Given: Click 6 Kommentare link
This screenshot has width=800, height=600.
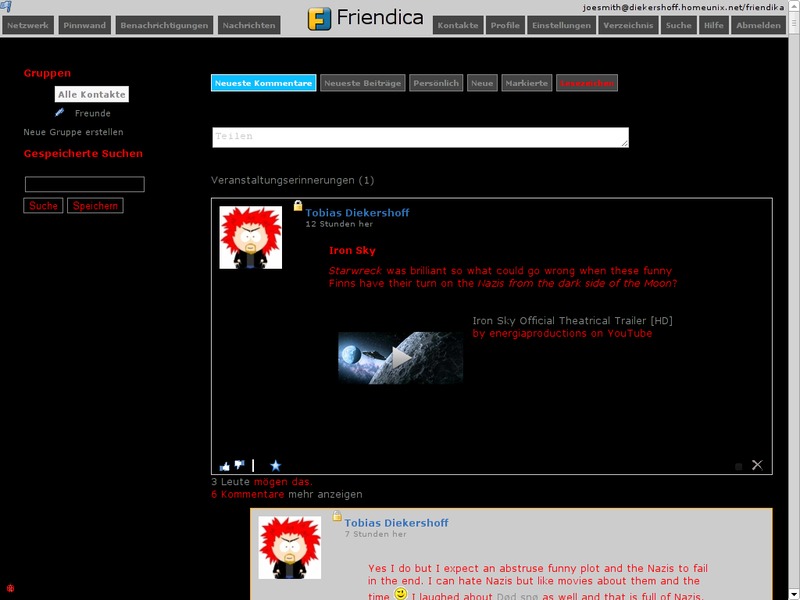Looking at the screenshot, I should coord(247,494).
